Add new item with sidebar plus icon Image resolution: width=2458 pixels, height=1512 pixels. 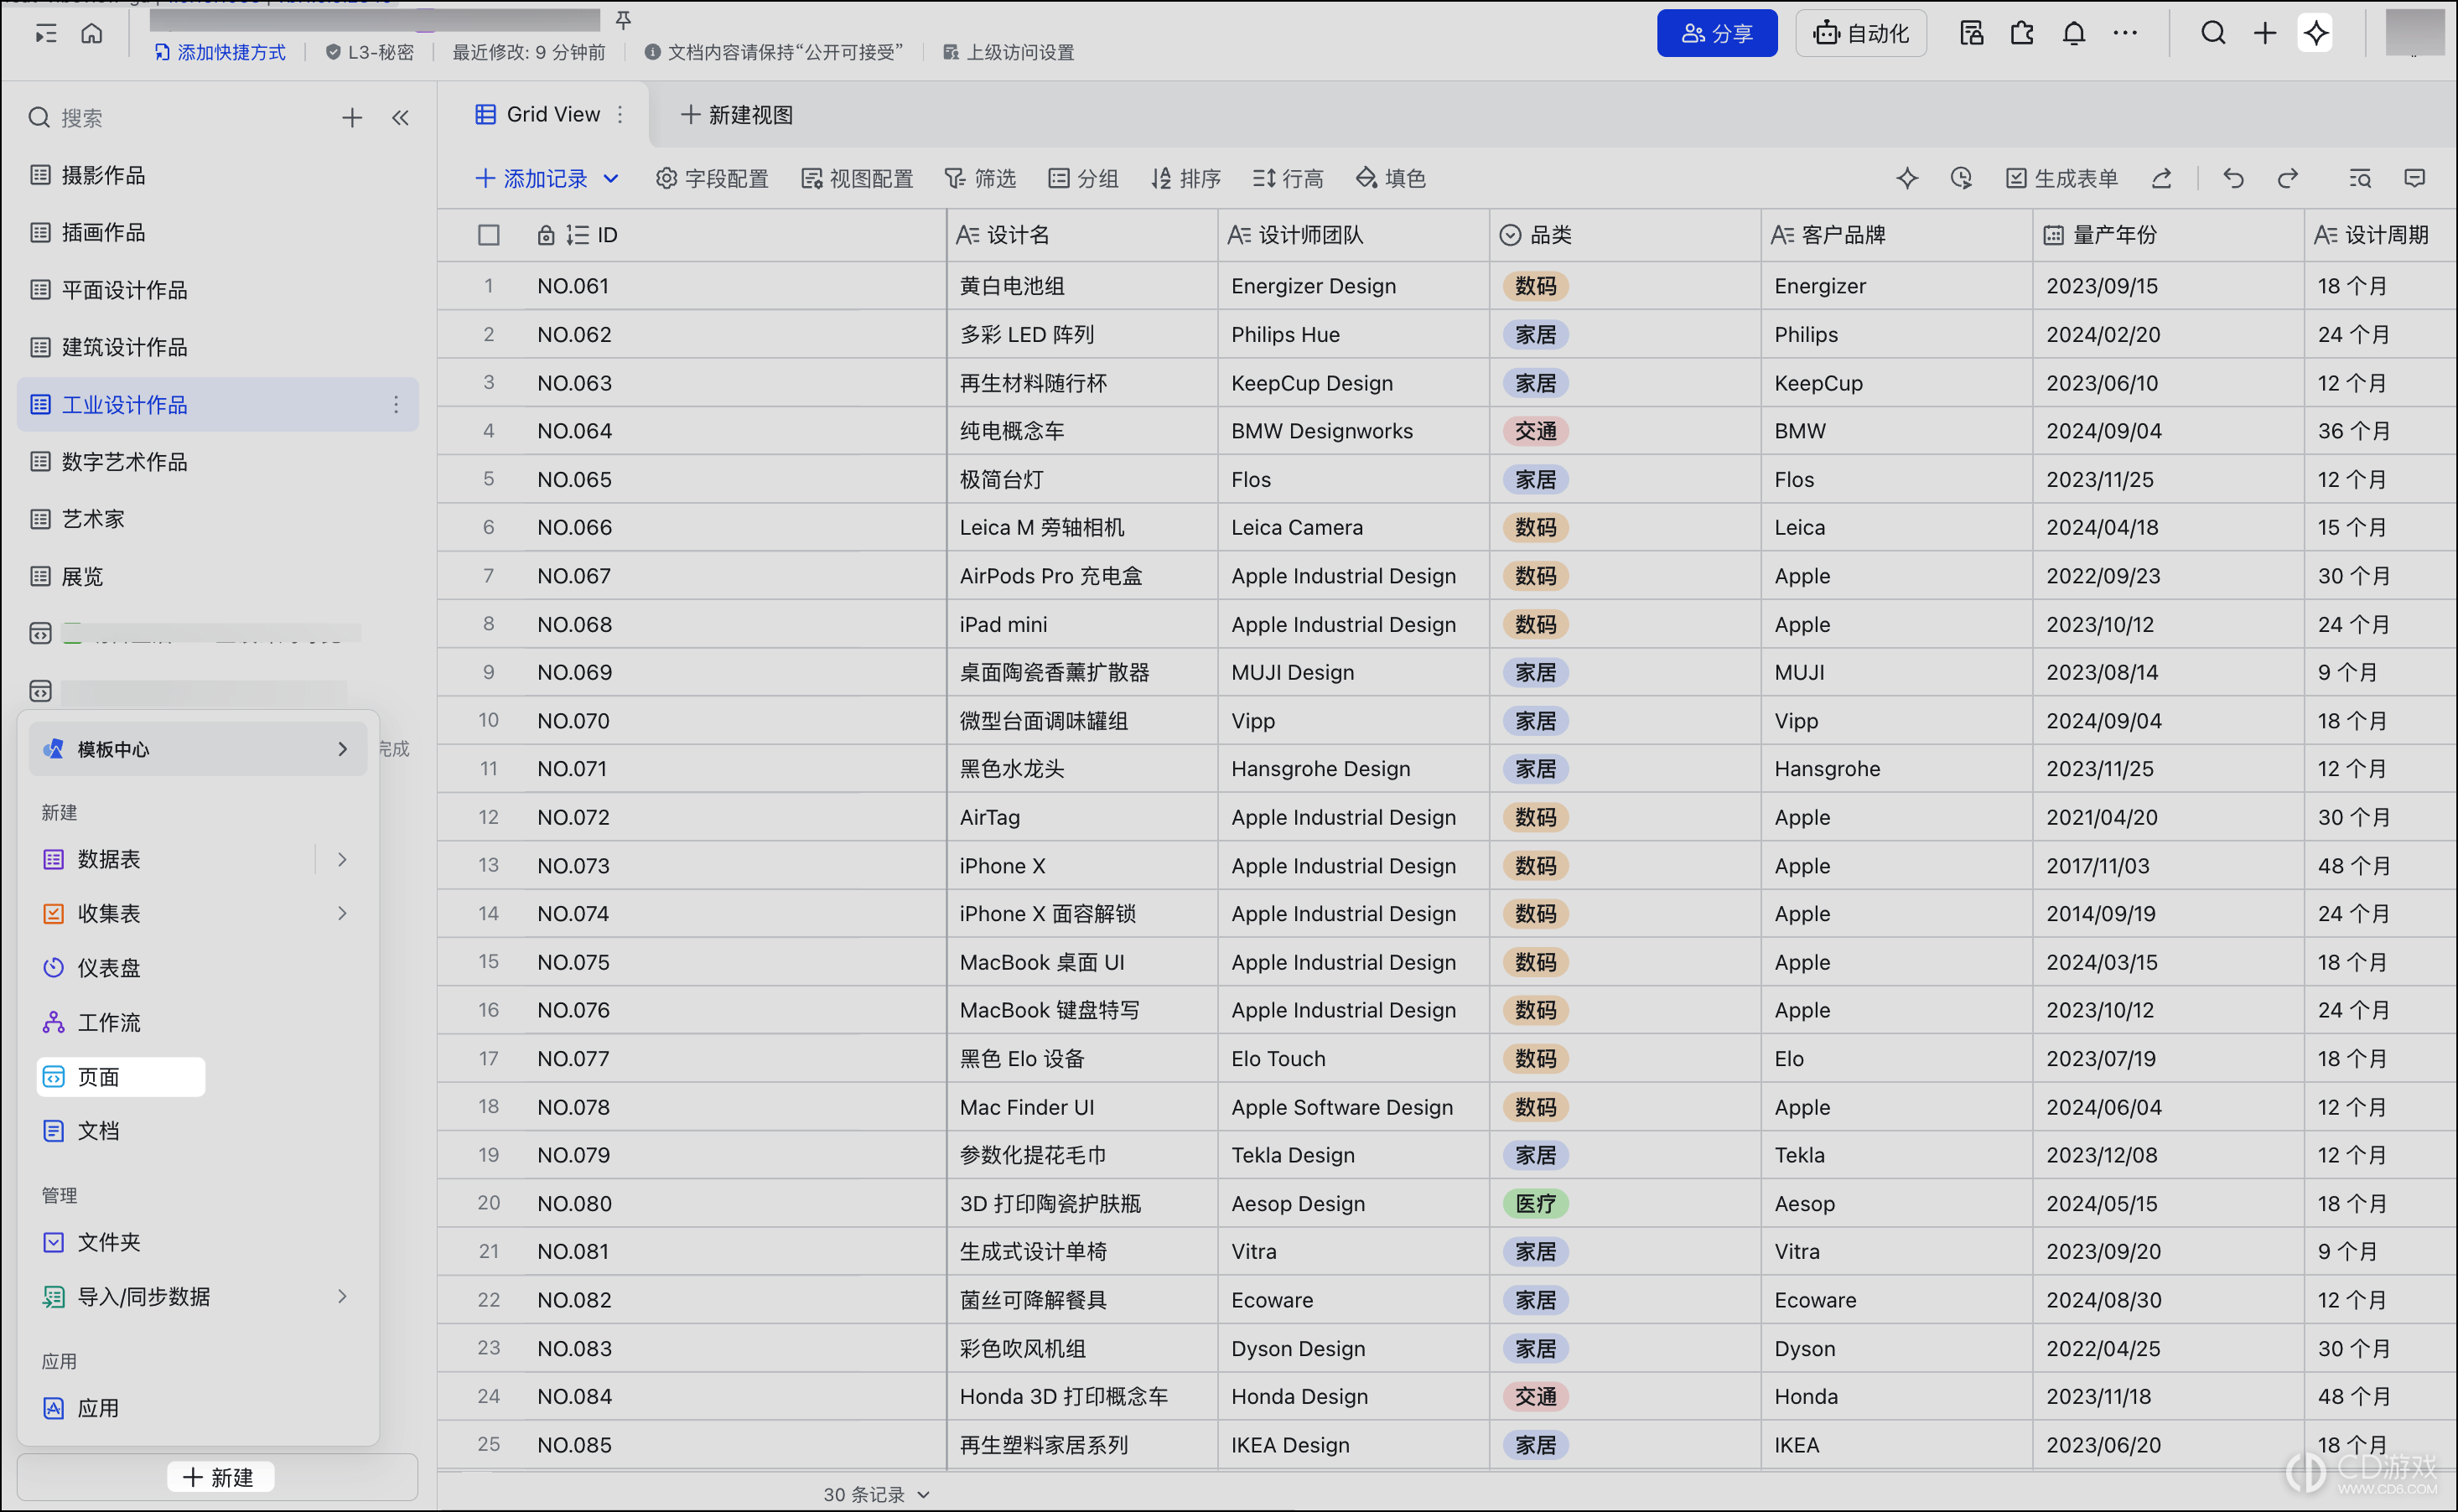pyautogui.click(x=352, y=118)
